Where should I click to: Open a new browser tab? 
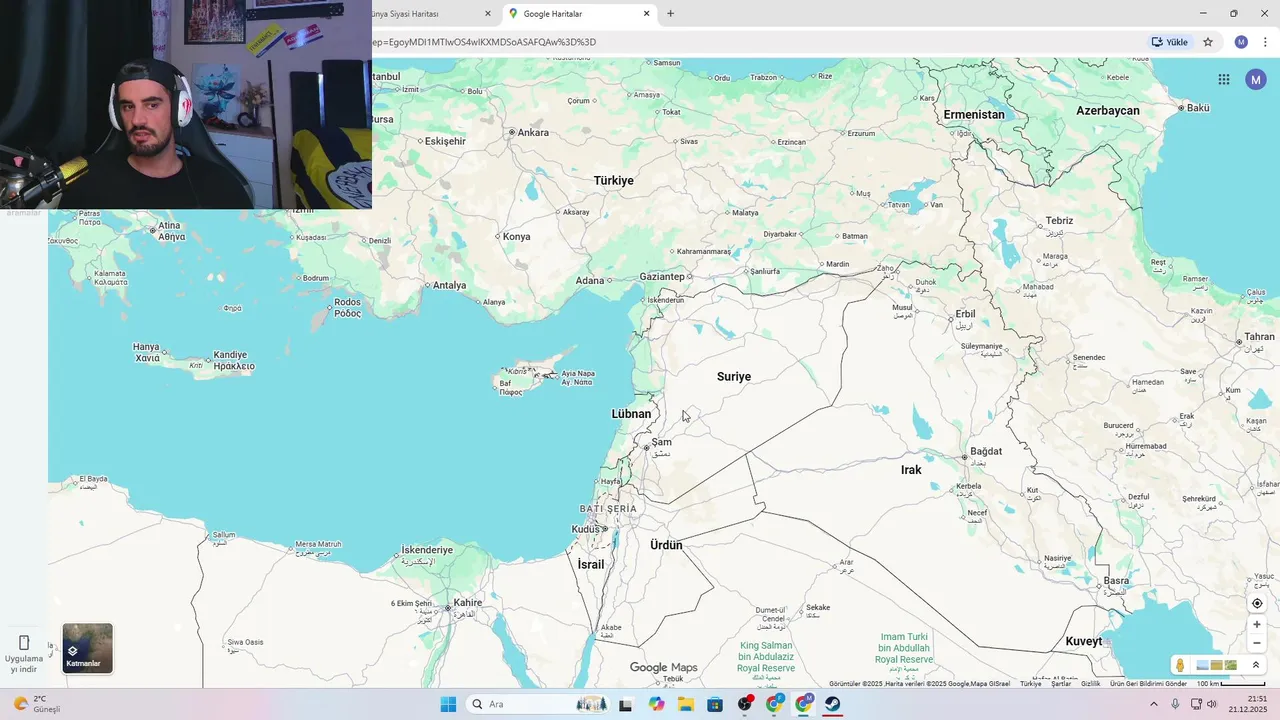pos(670,14)
